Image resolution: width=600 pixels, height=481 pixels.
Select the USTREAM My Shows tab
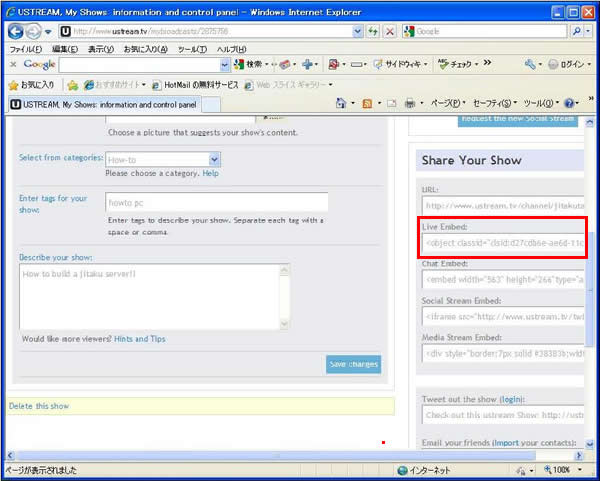(x=104, y=104)
